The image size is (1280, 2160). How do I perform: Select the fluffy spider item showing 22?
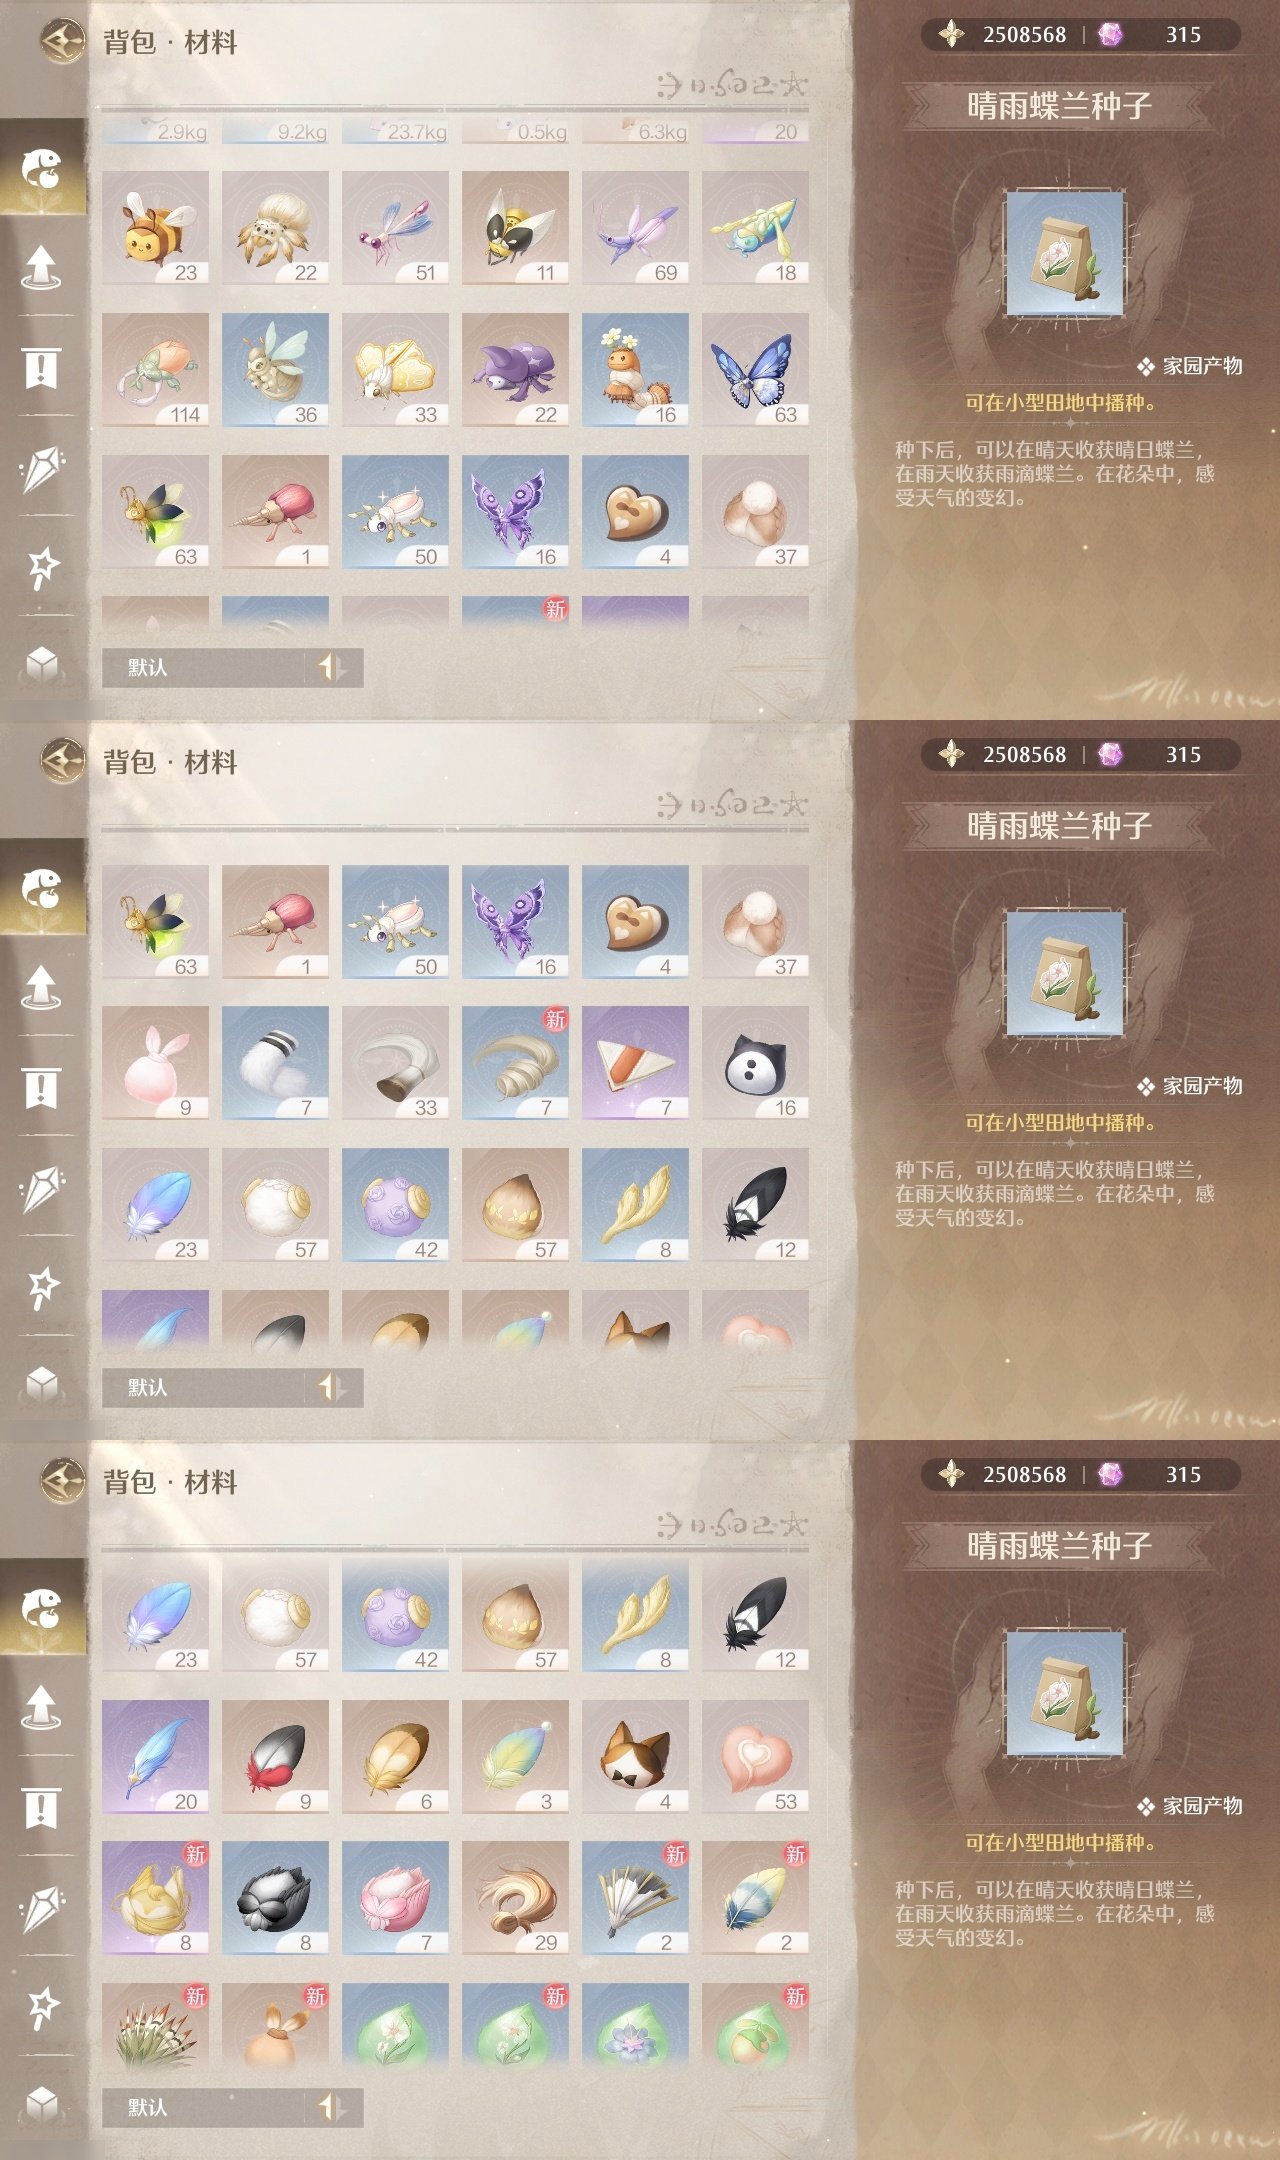tap(275, 228)
